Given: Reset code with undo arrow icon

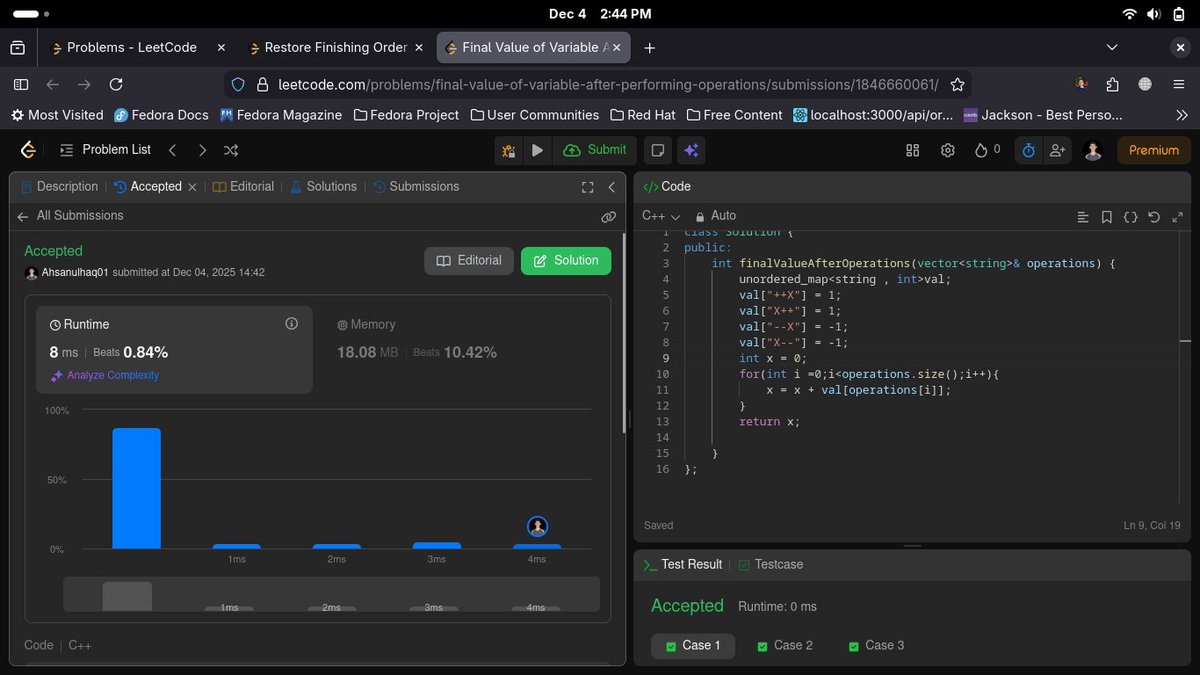Looking at the screenshot, I should tap(1154, 216).
